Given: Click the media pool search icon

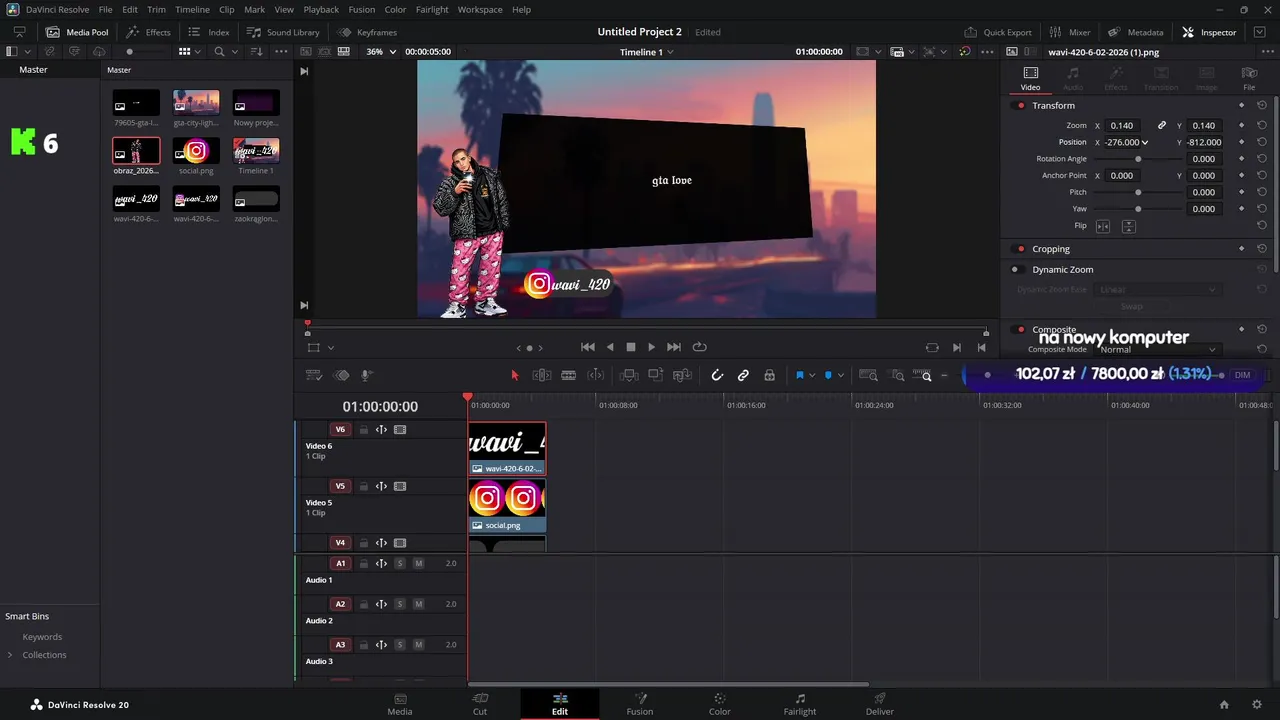Looking at the screenshot, I should [219, 51].
